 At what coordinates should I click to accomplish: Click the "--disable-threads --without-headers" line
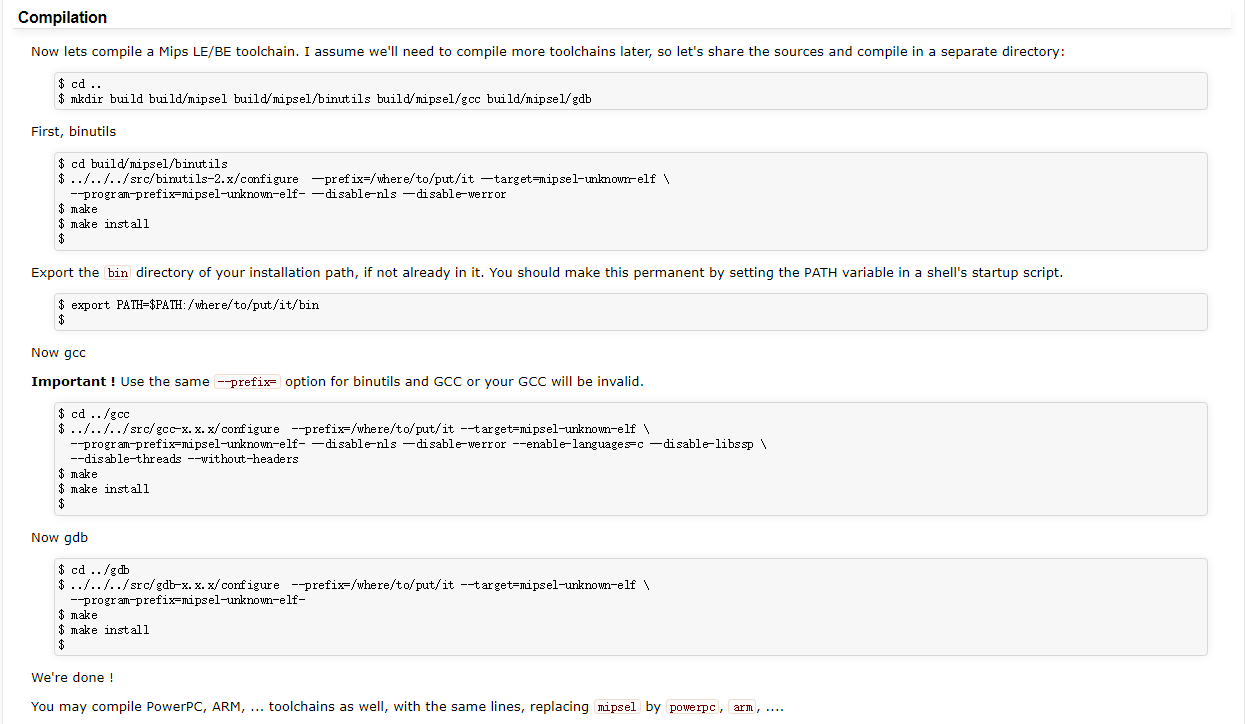pyautogui.click(x=184, y=459)
